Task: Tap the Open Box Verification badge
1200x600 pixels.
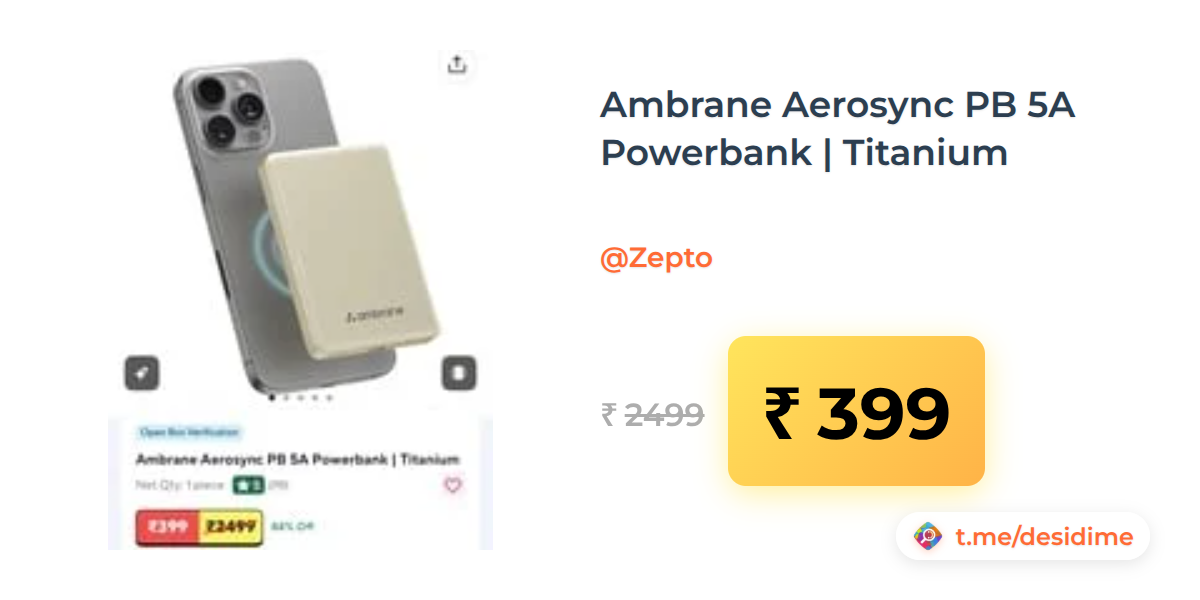Action: pyautogui.click(x=189, y=432)
